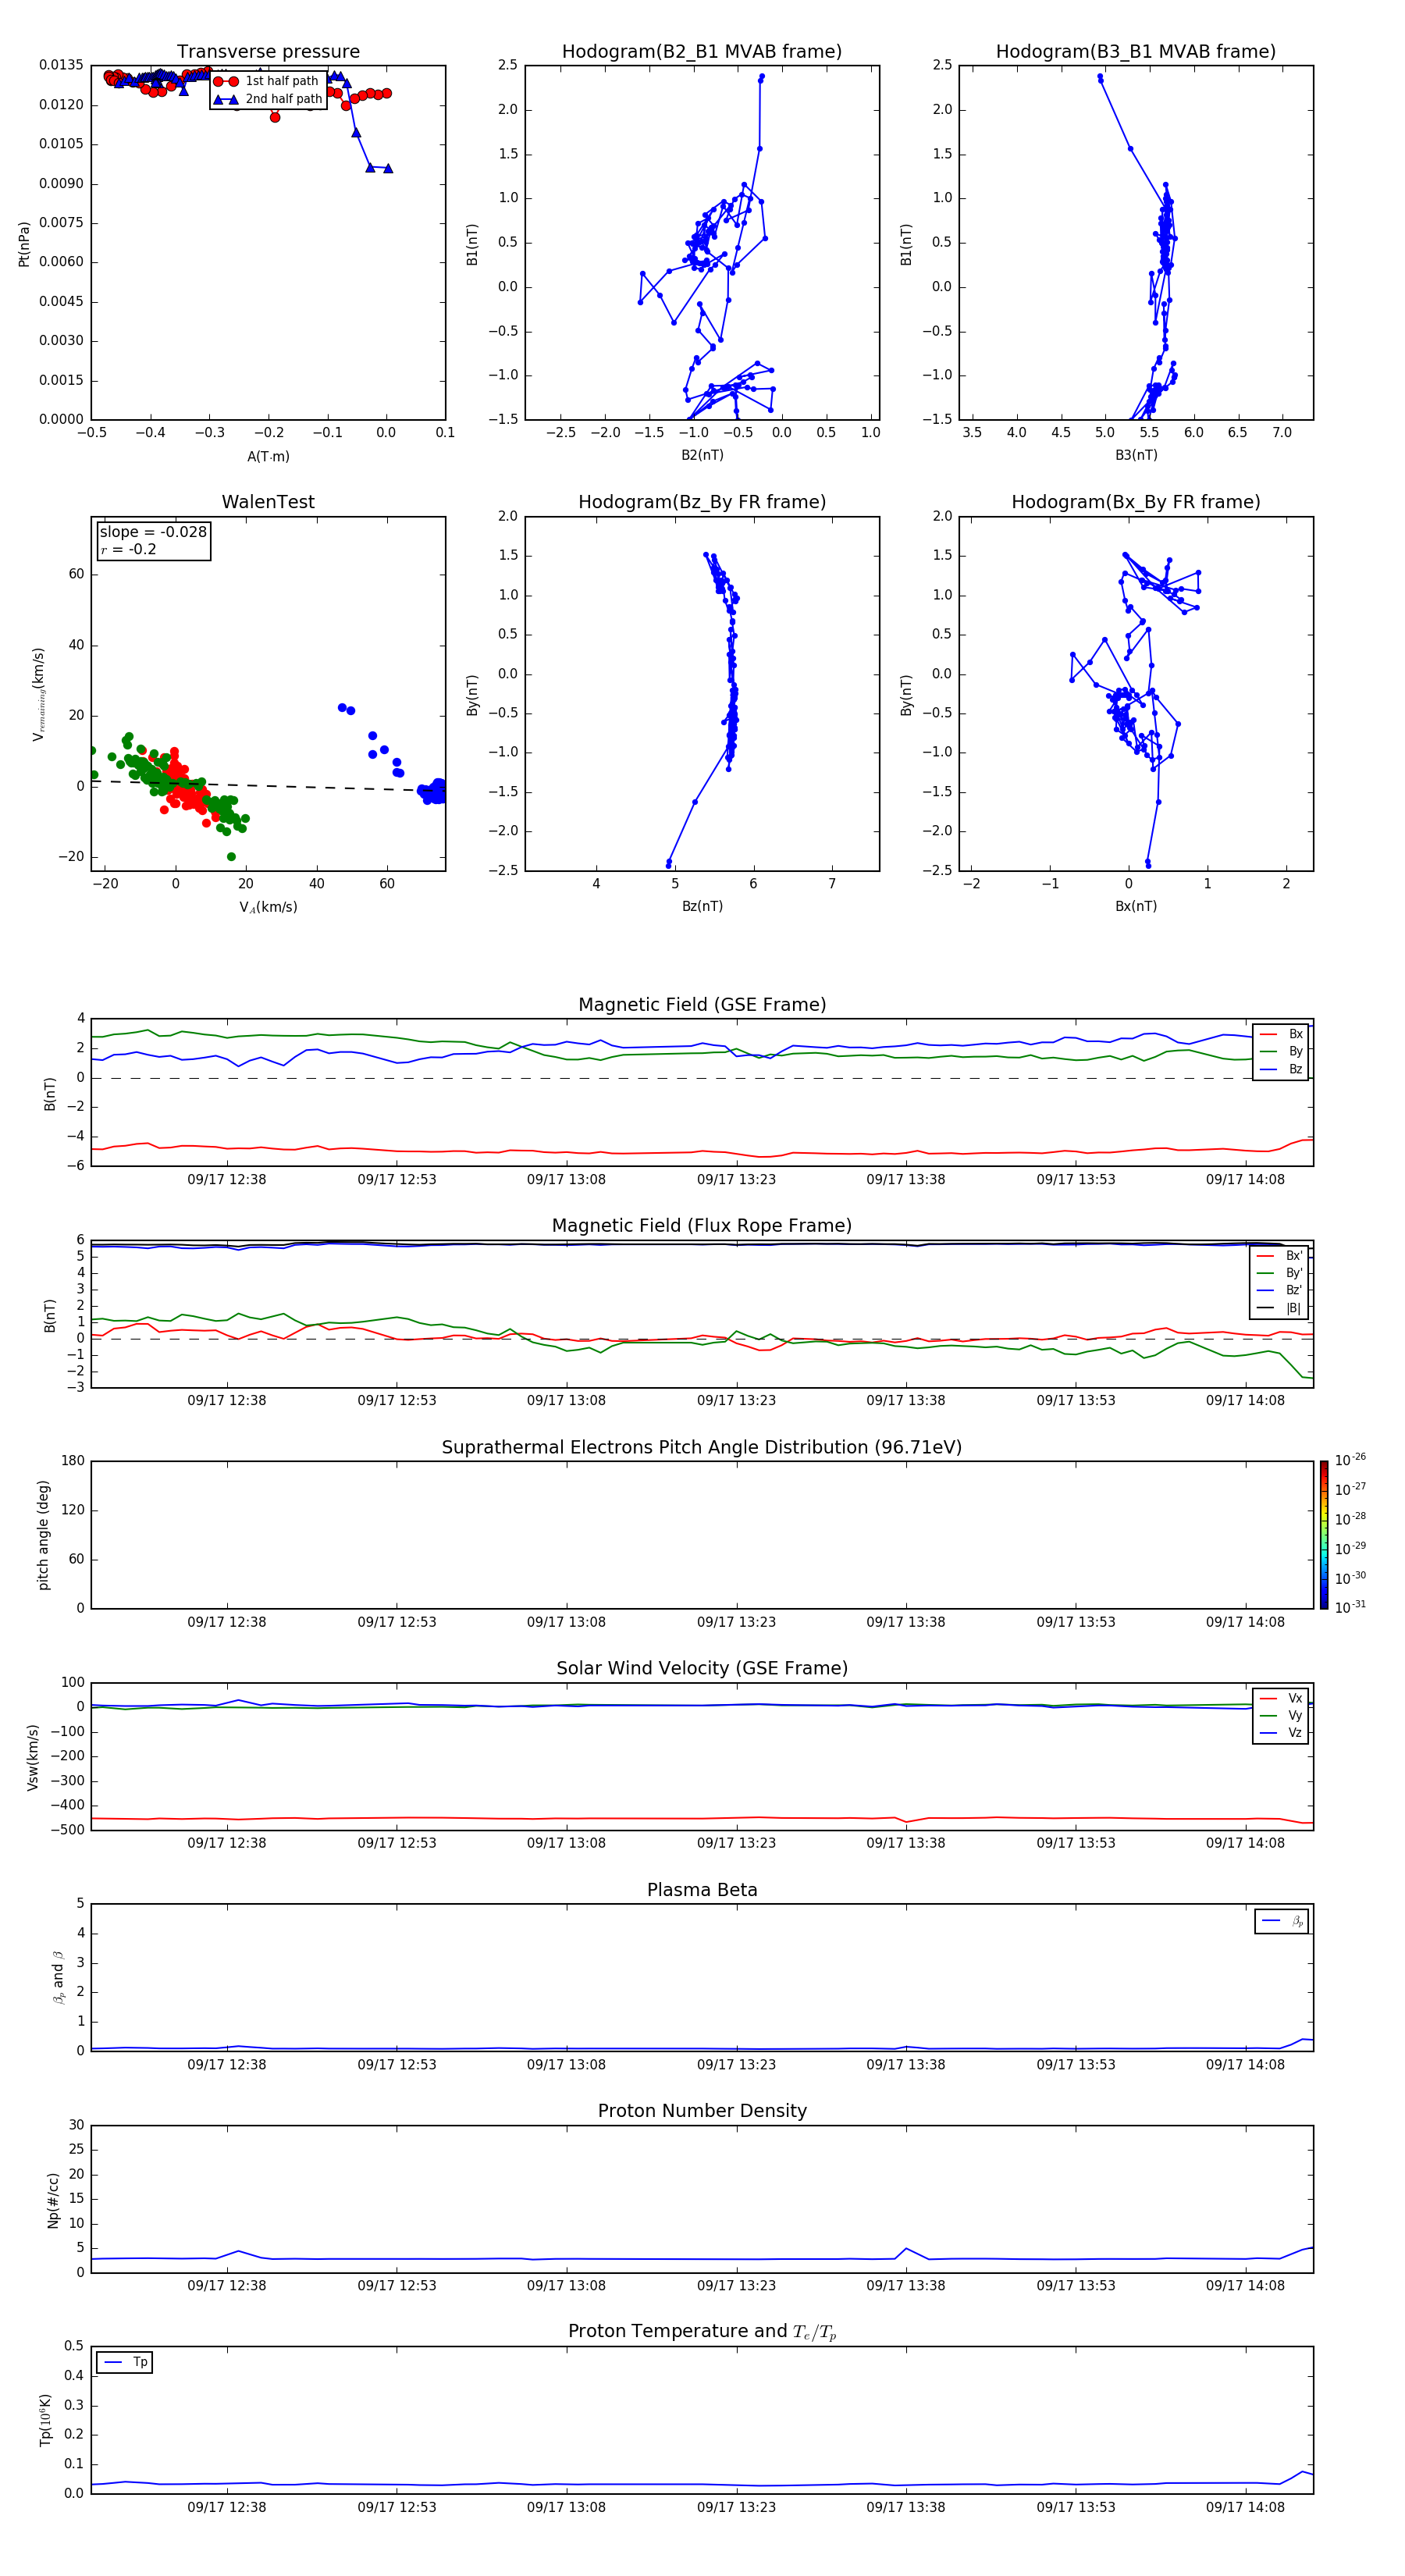Click the "Transverse pressure" plot title
This screenshot has height=2576, width=1405.
coord(268,52)
